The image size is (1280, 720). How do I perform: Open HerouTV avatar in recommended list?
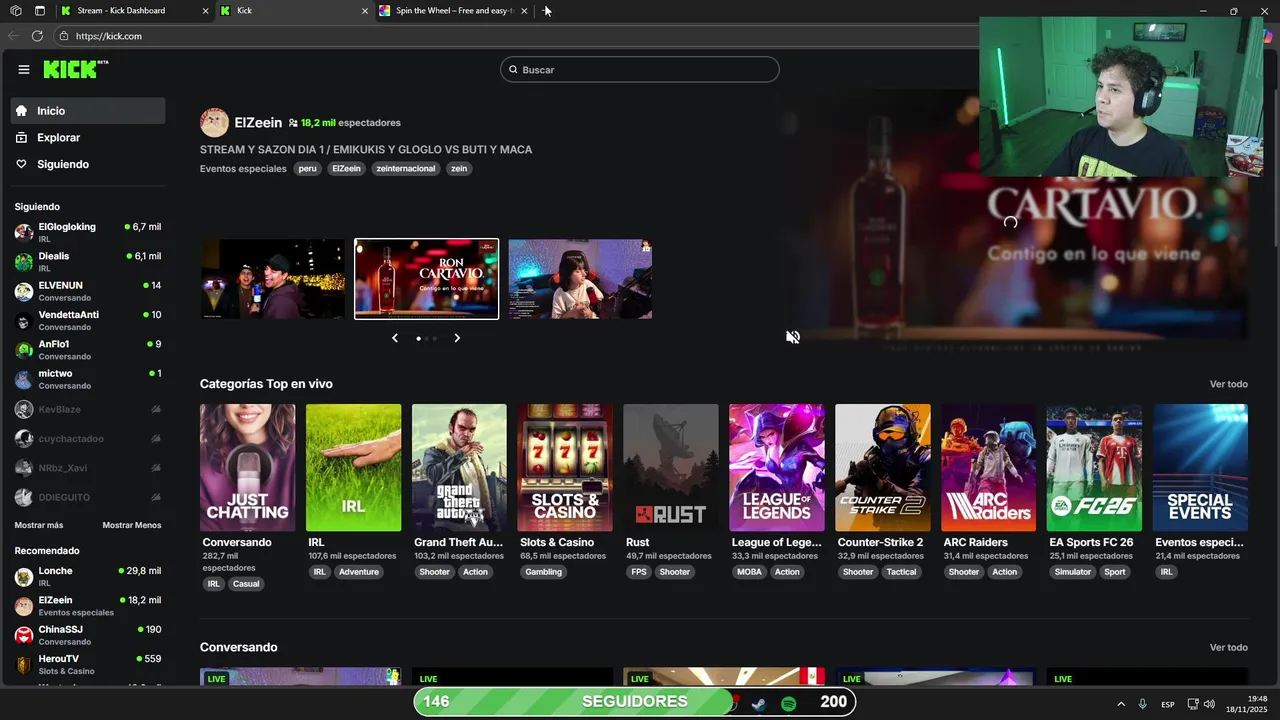pos(23,665)
